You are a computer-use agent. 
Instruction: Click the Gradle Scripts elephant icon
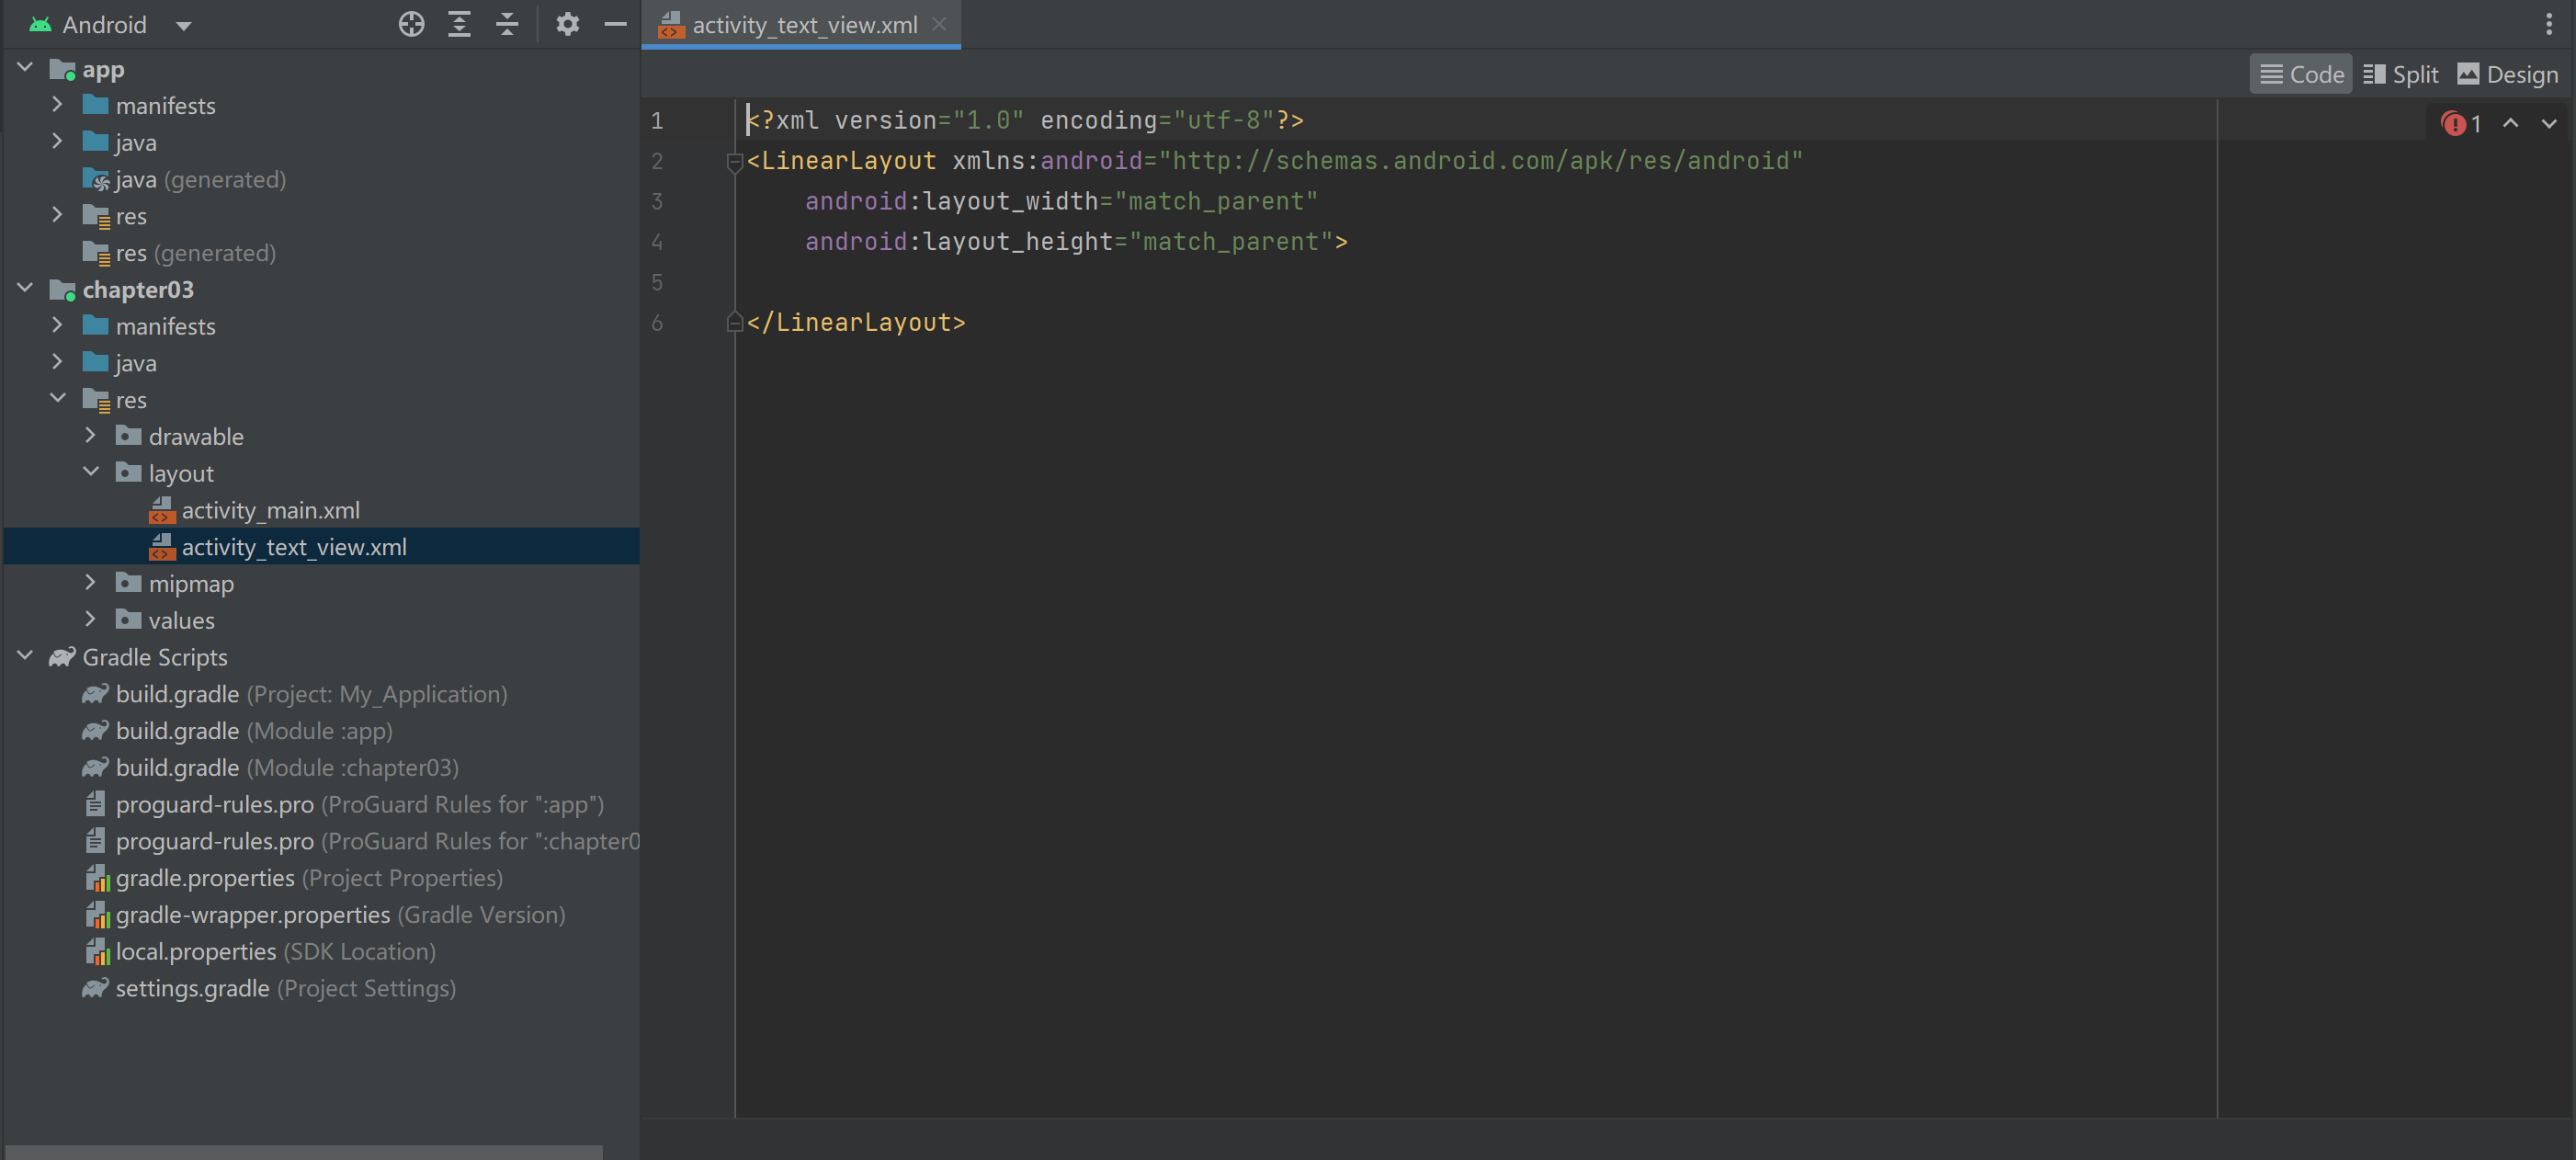(62, 657)
